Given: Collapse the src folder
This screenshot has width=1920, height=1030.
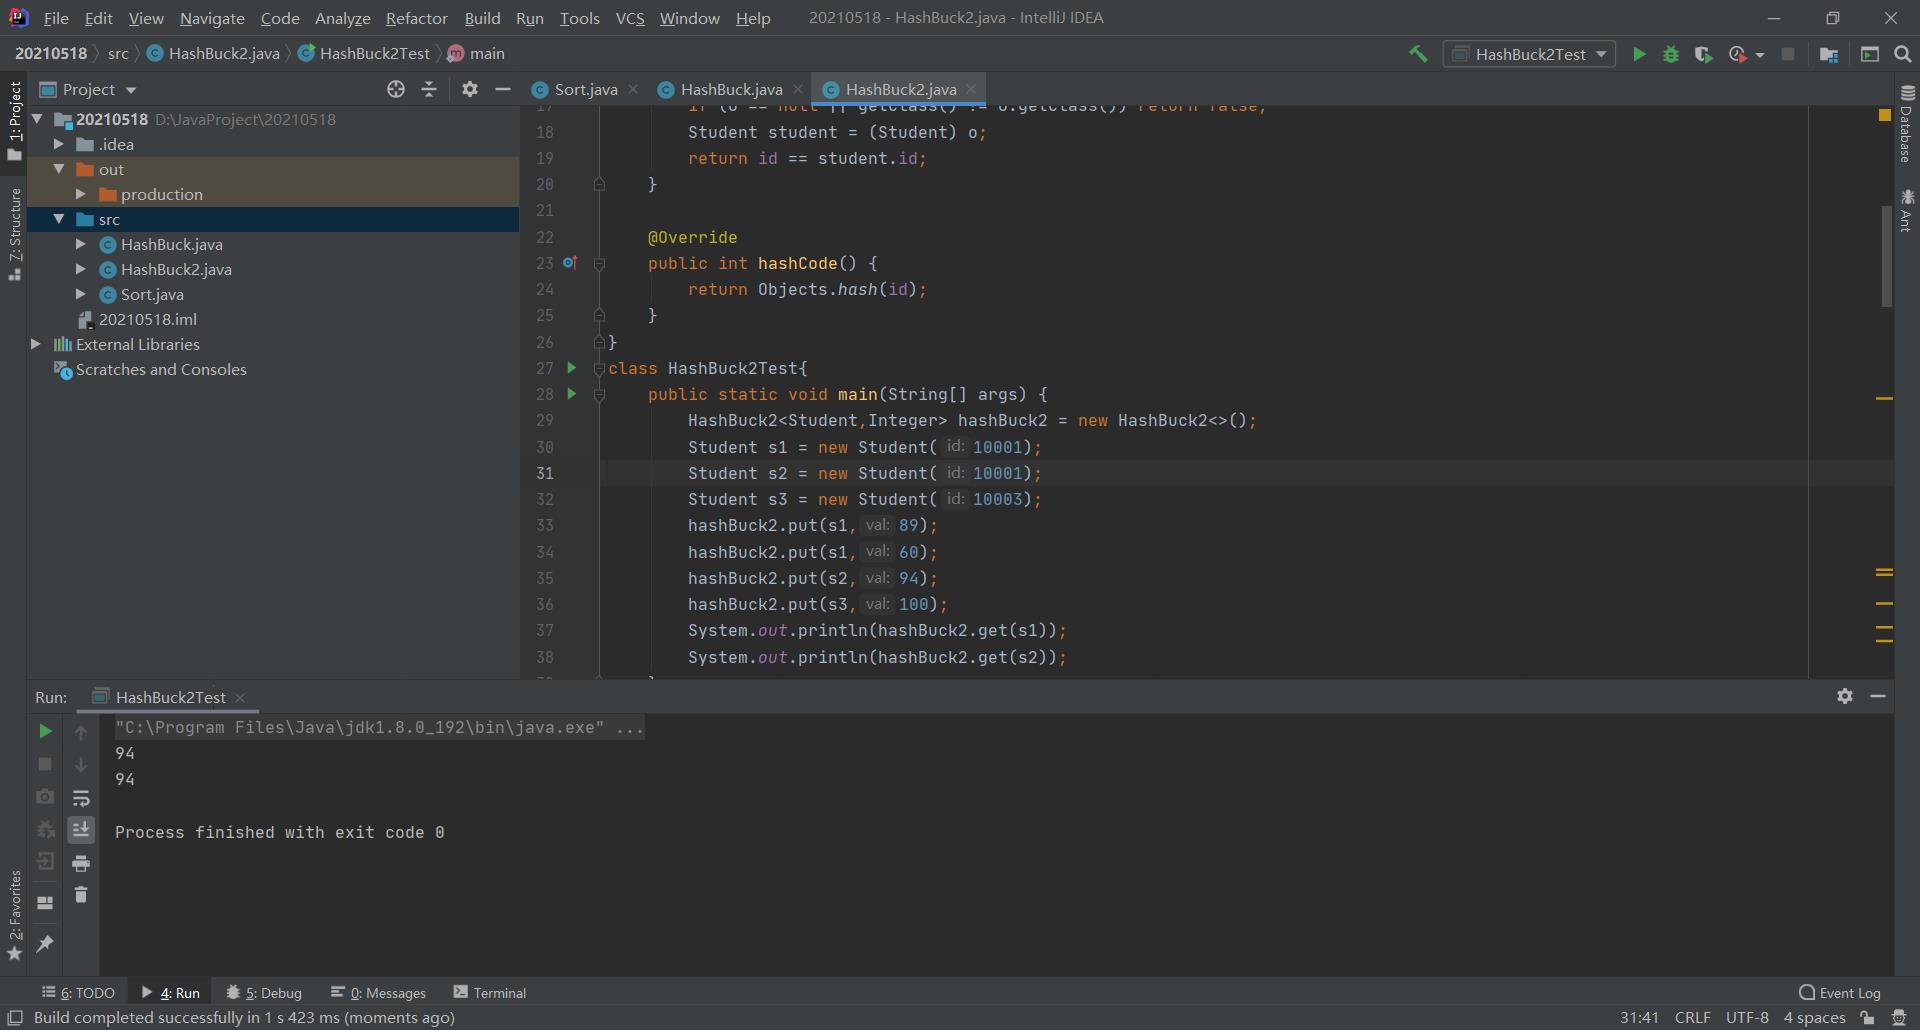Looking at the screenshot, I should [59, 219].
